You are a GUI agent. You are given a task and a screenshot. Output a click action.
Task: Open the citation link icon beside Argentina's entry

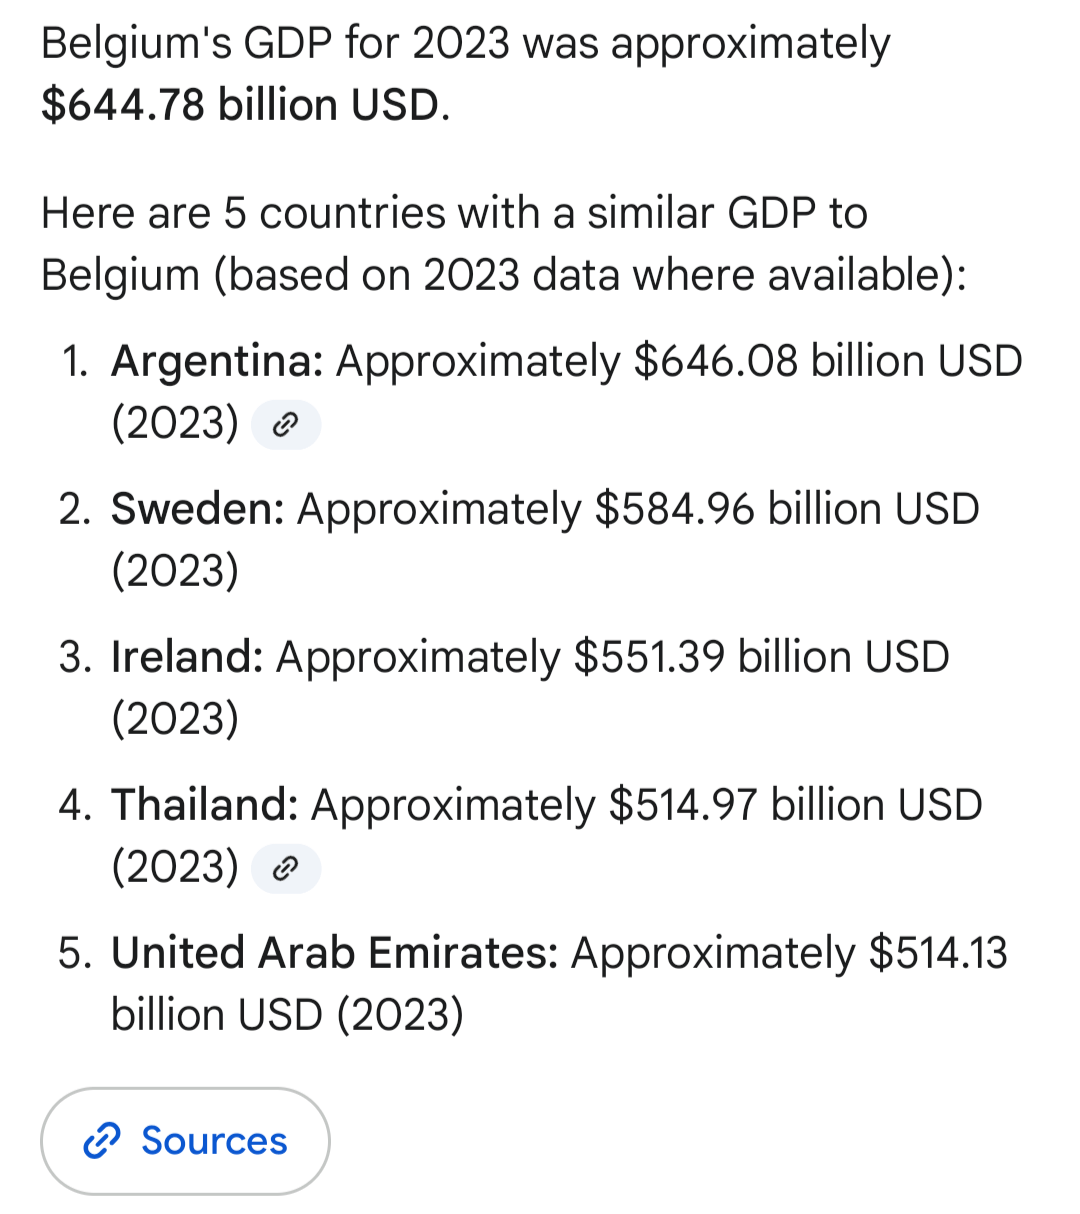coord(286,426)
